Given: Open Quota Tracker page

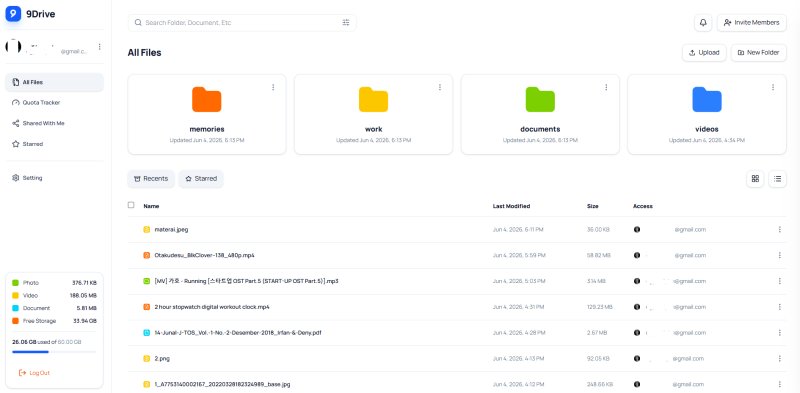Looking at the screenshot, I should coord(54,103).
